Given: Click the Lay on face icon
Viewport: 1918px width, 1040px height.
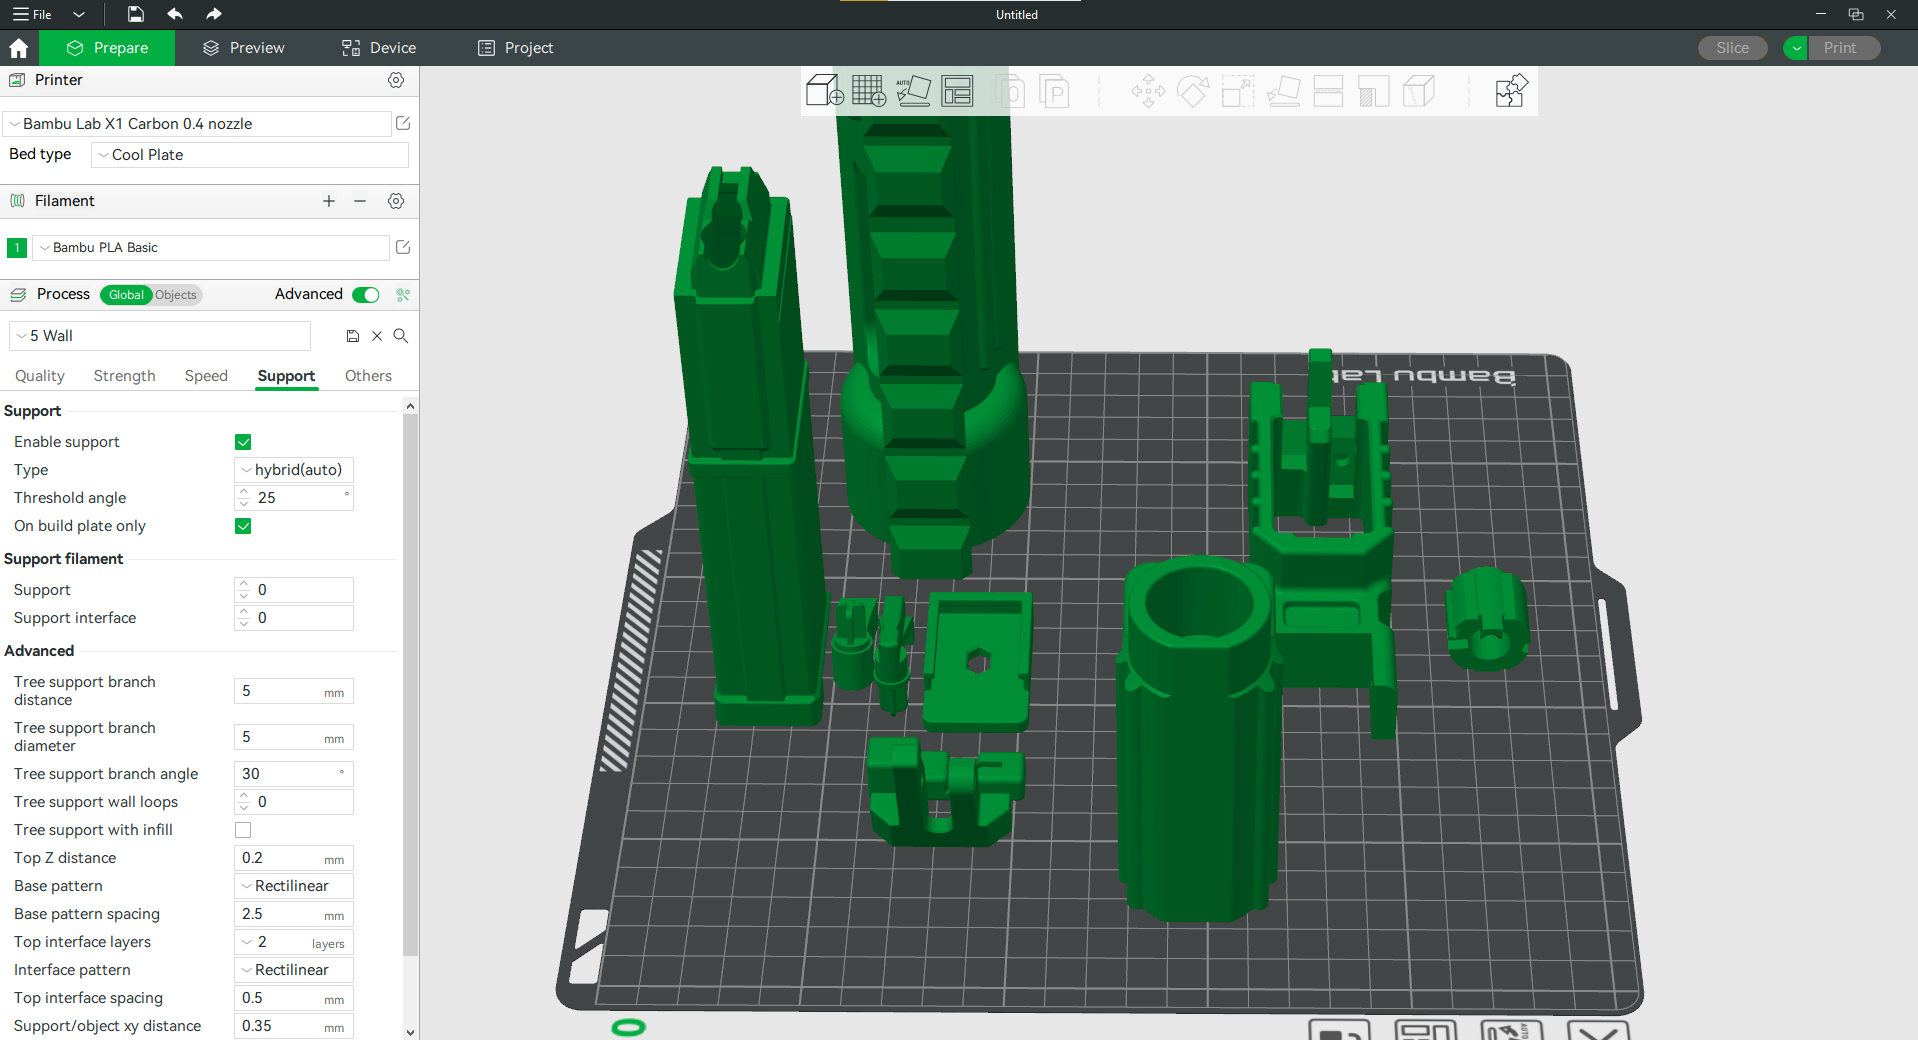Looking at the screenshot, I should [x=1283, y=91].
